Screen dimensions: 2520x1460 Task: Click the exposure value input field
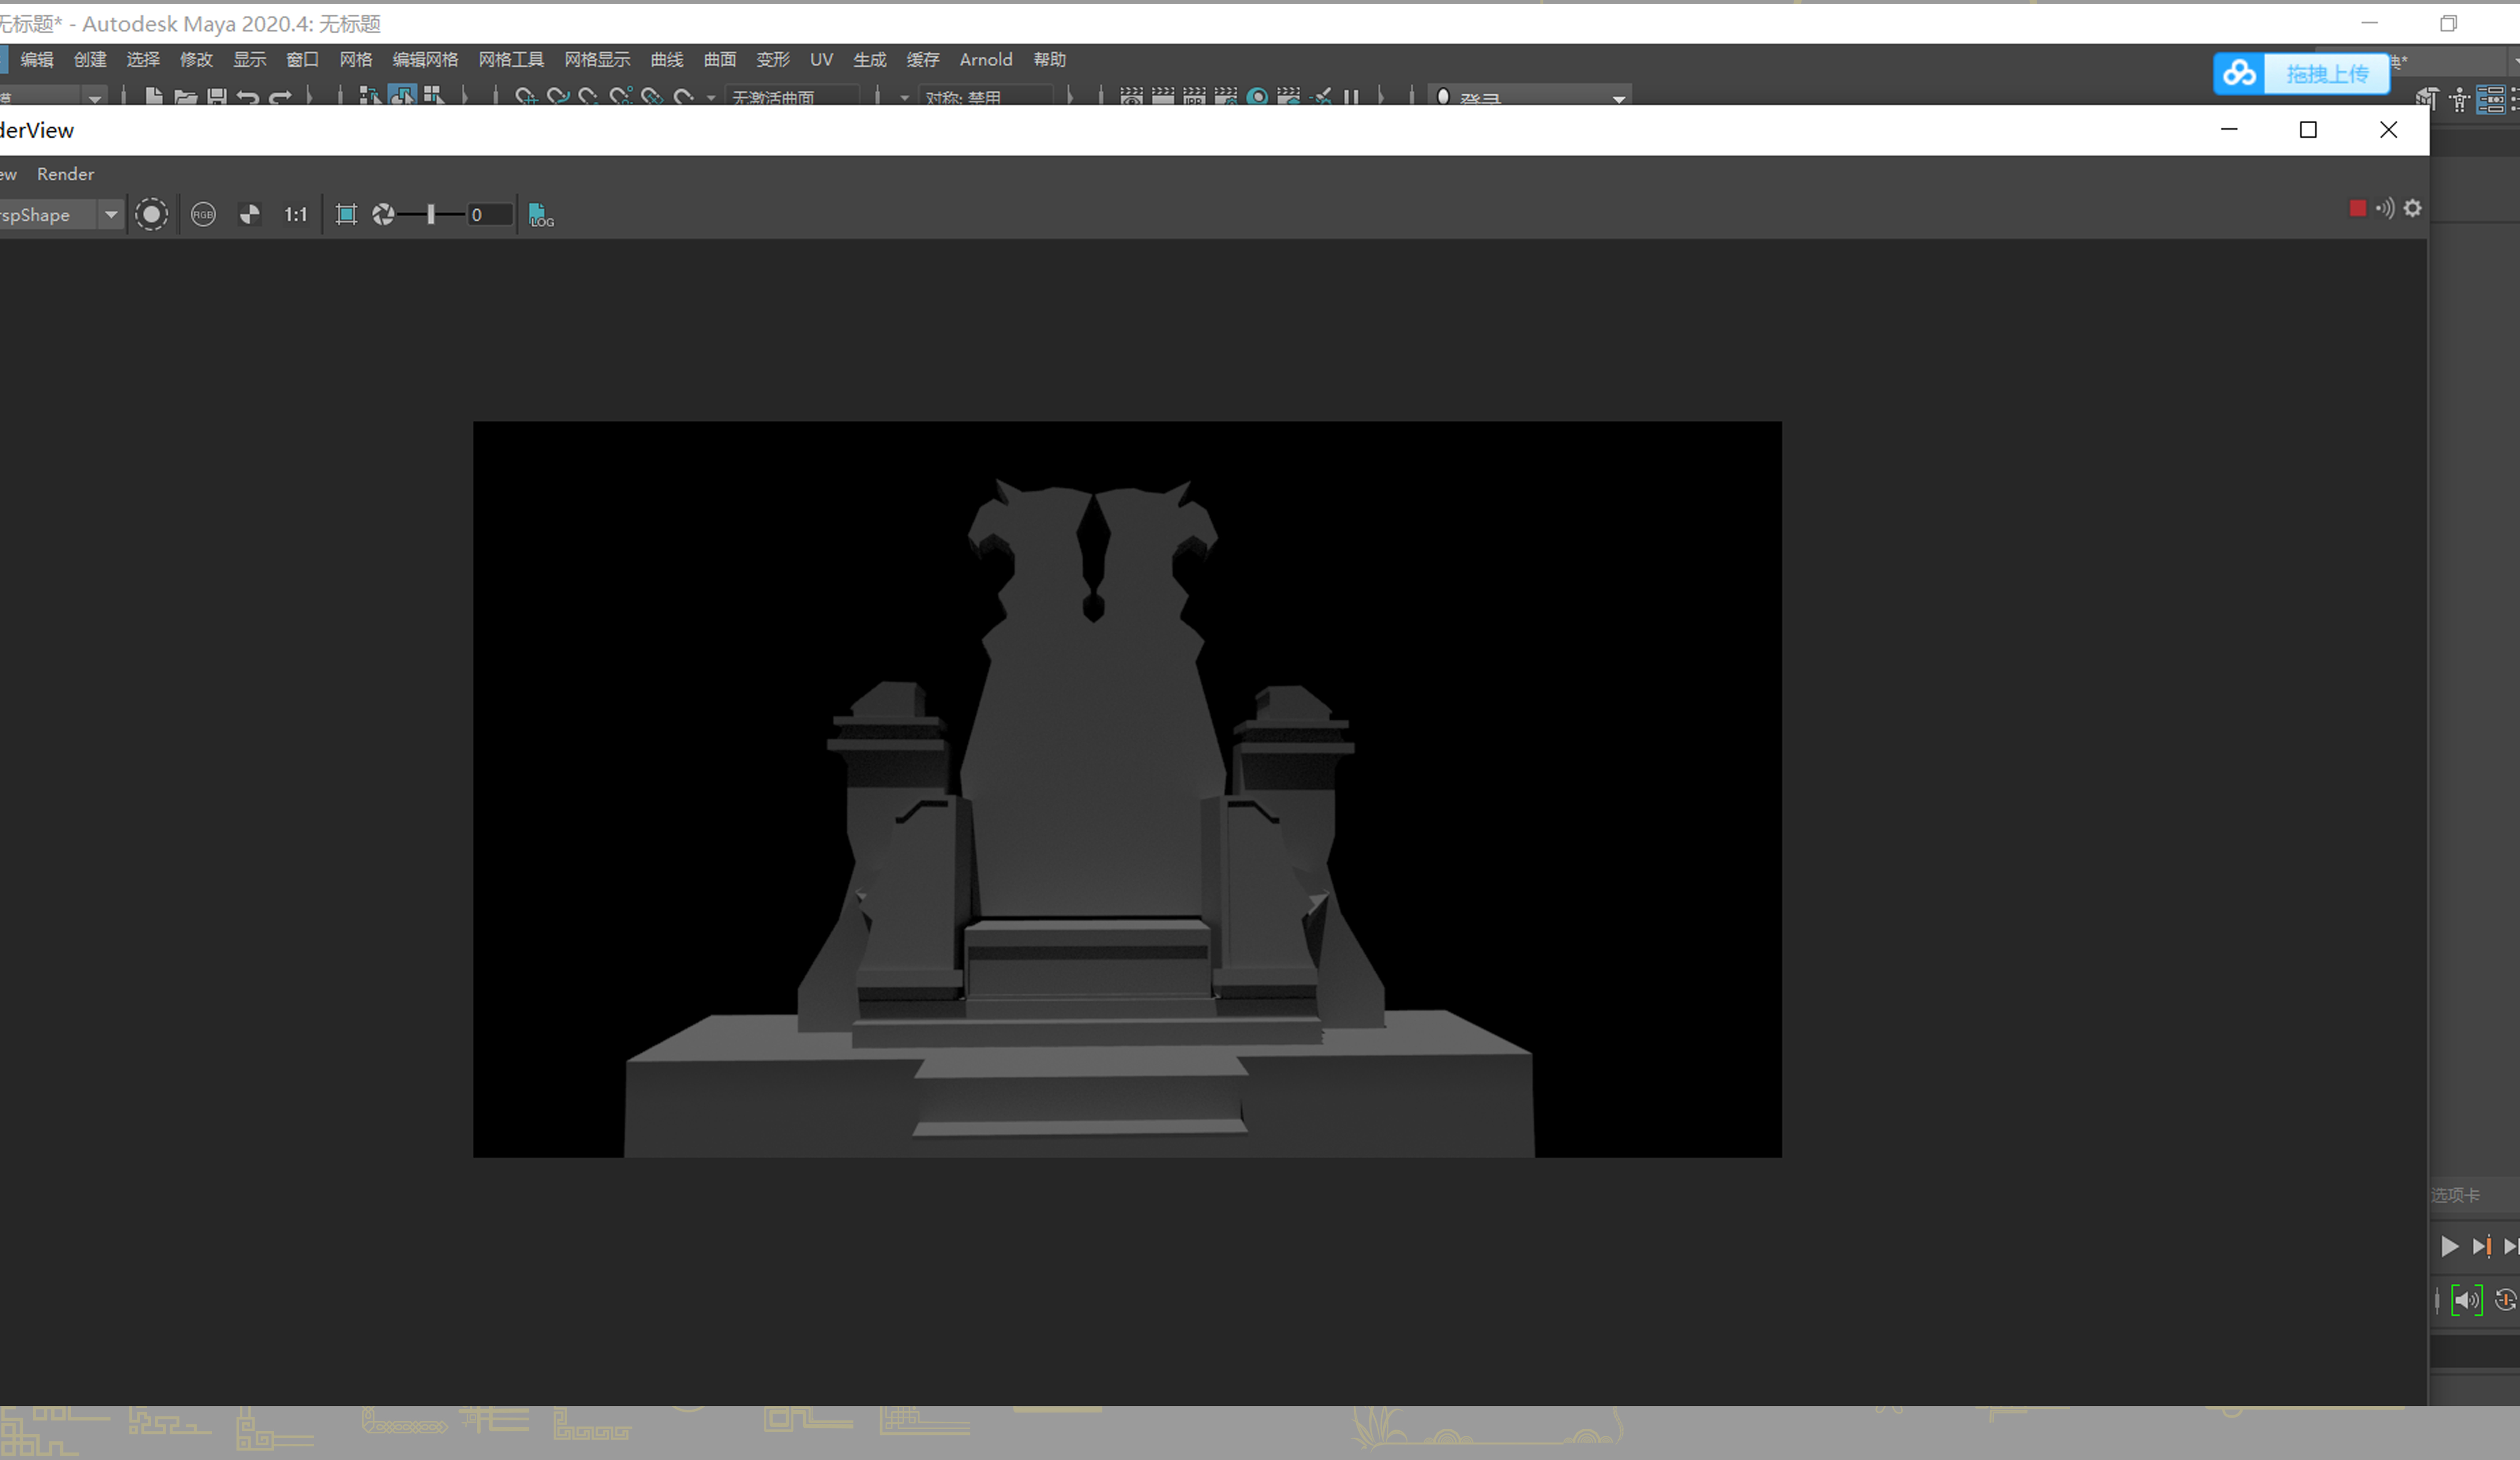pyautogui.click(x=490, y=214)
